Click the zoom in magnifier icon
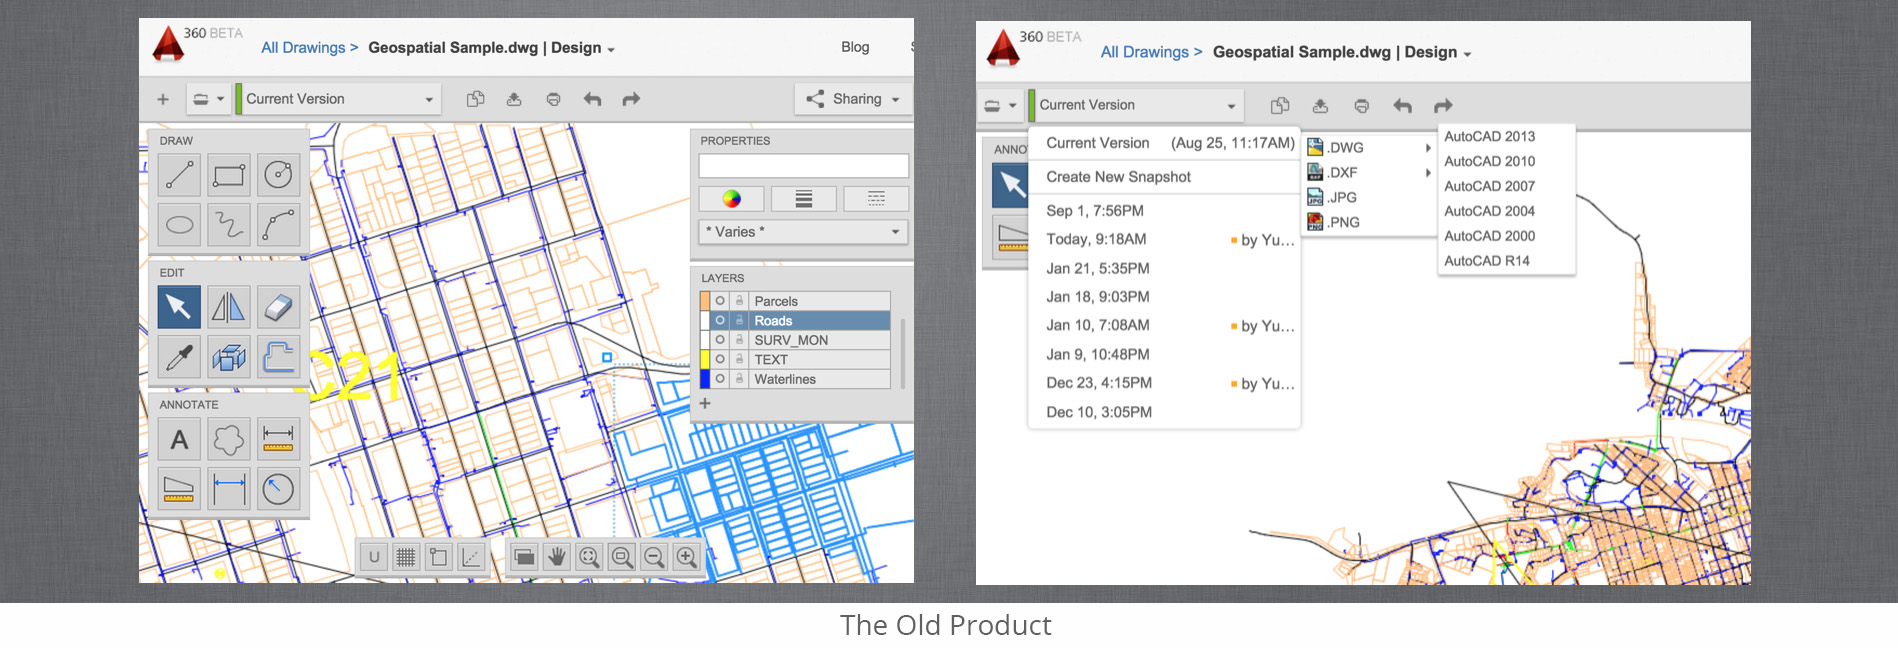This screenshot has width=1898, height=648. click(x=687, y=557)
